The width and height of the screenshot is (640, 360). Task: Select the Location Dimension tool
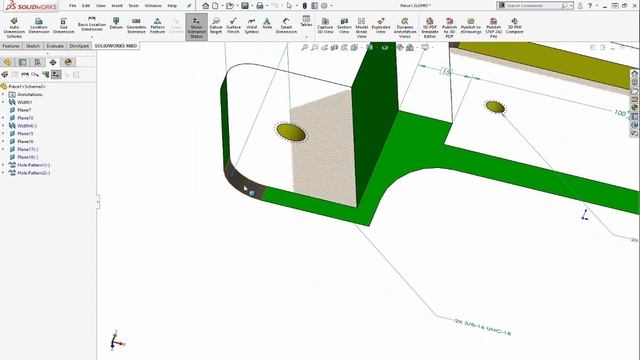(39, 26)
